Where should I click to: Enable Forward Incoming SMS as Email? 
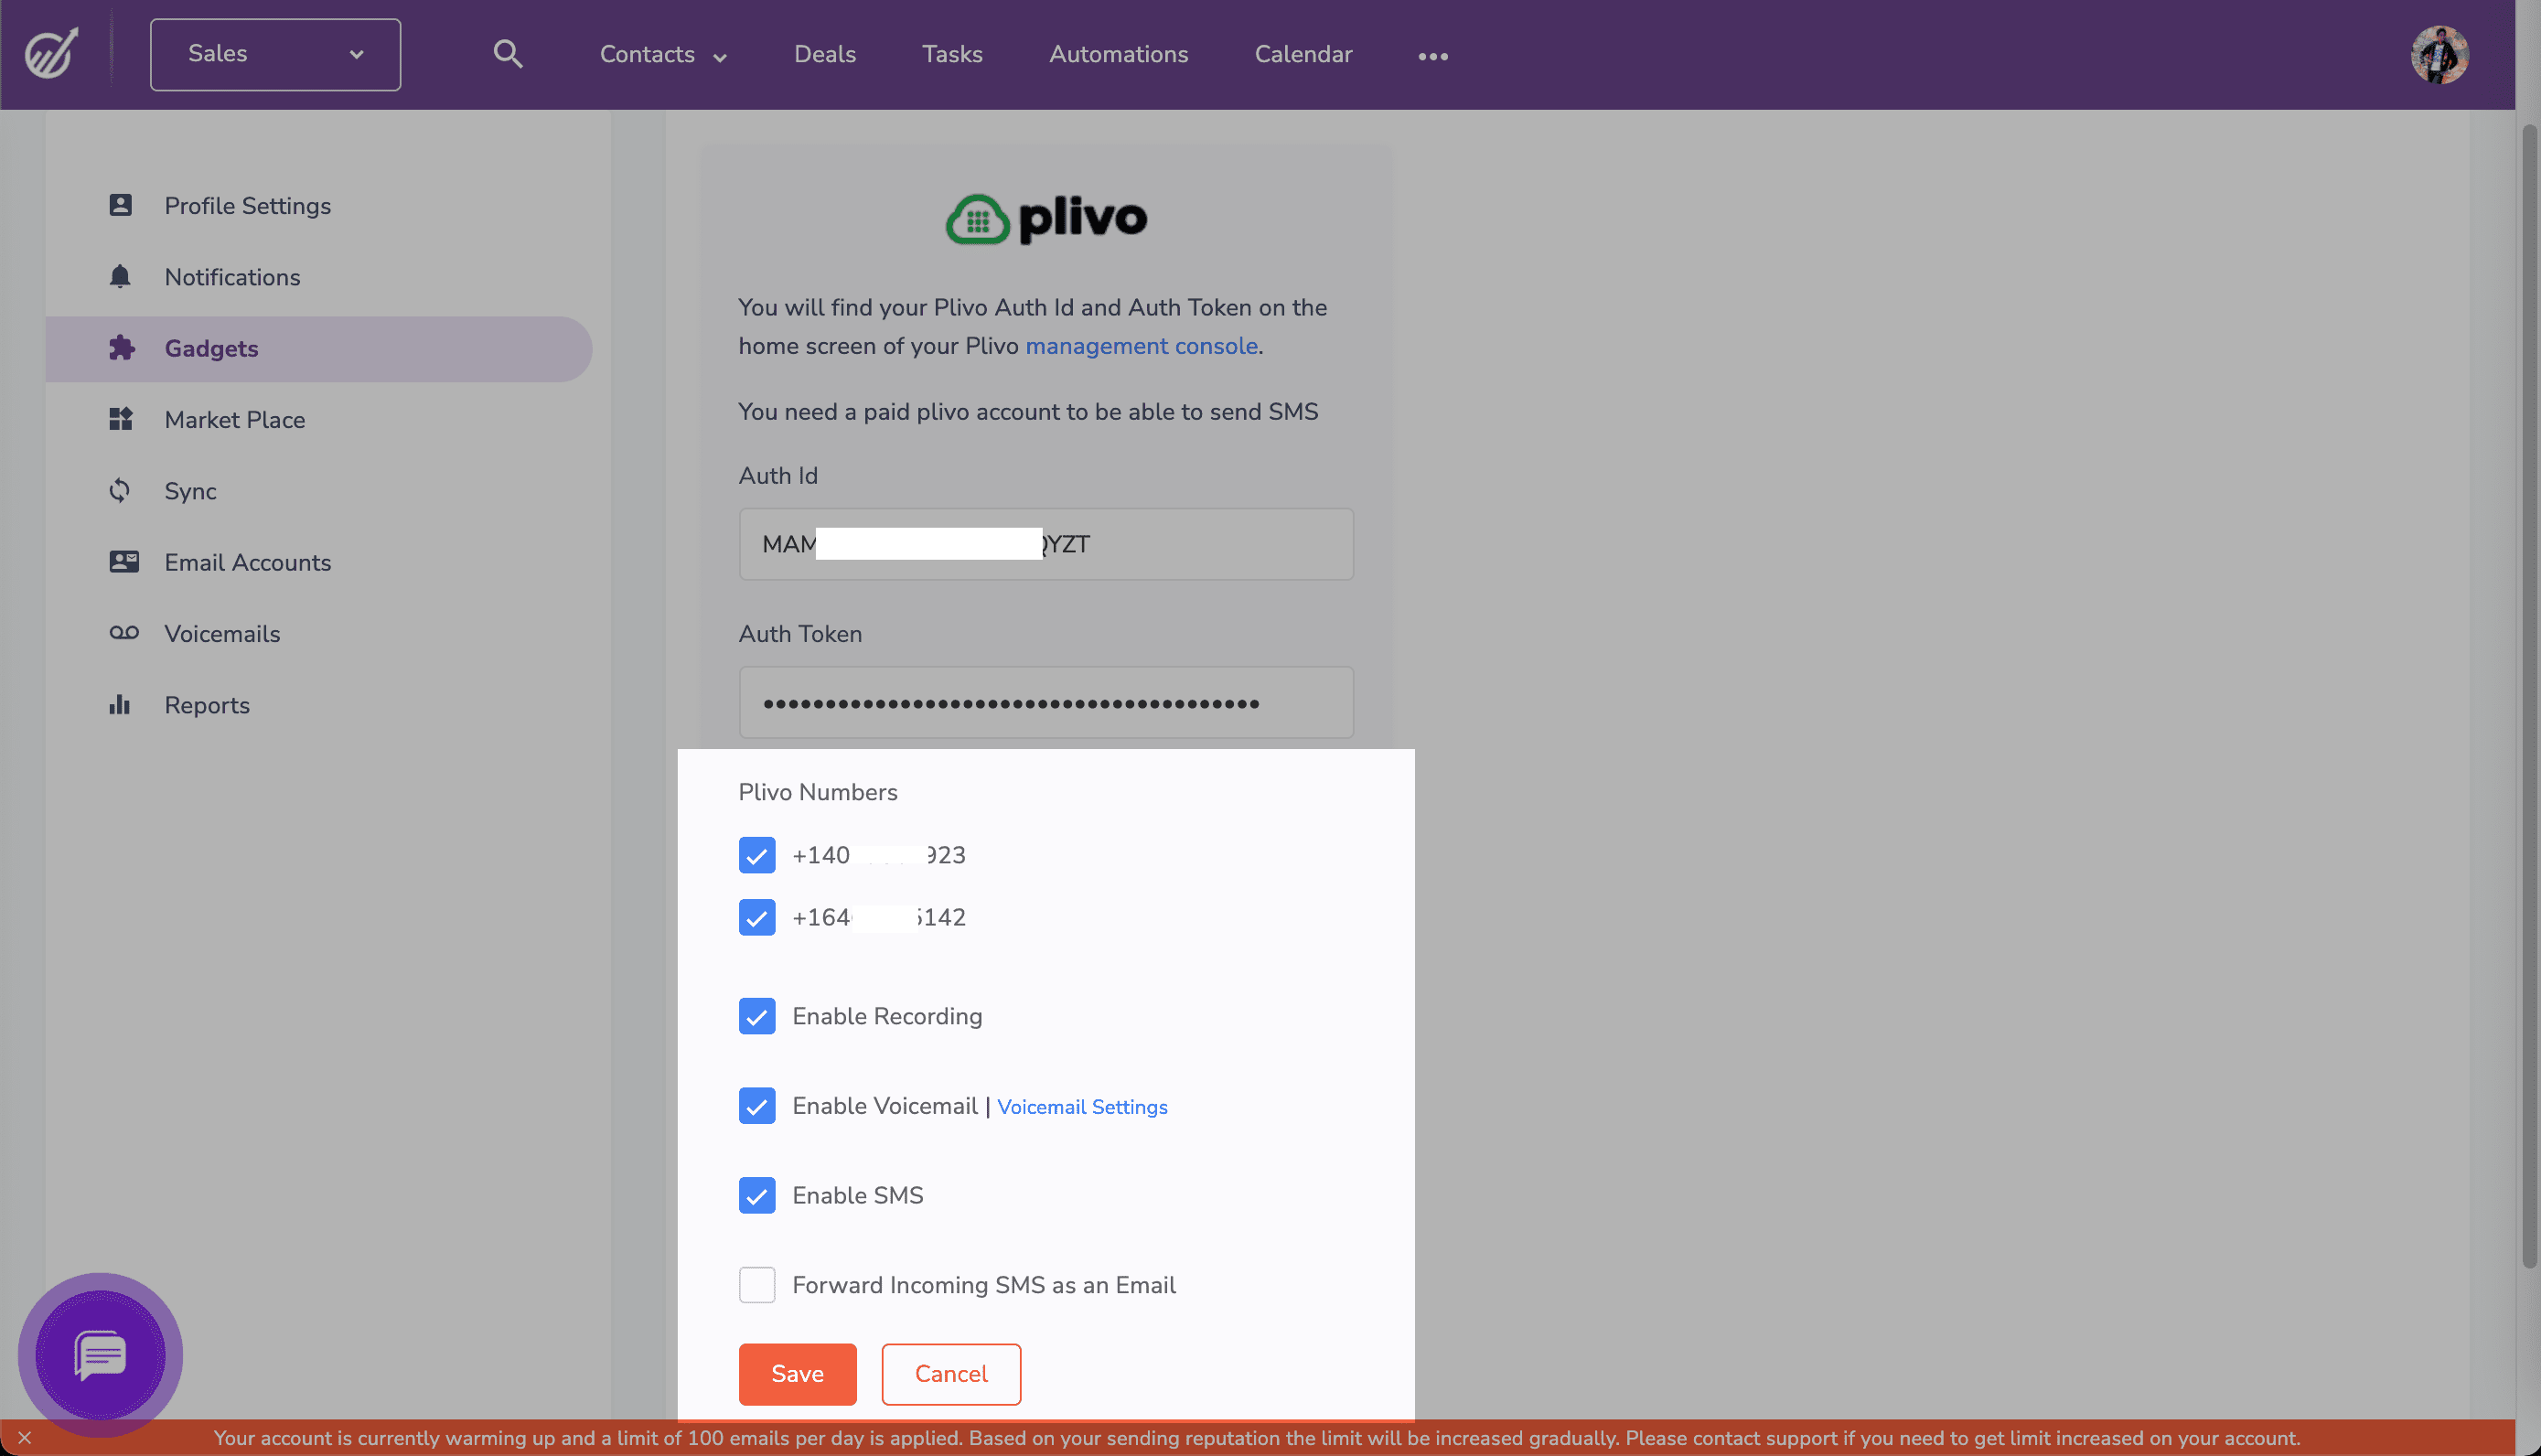(x=757, y=1285)
